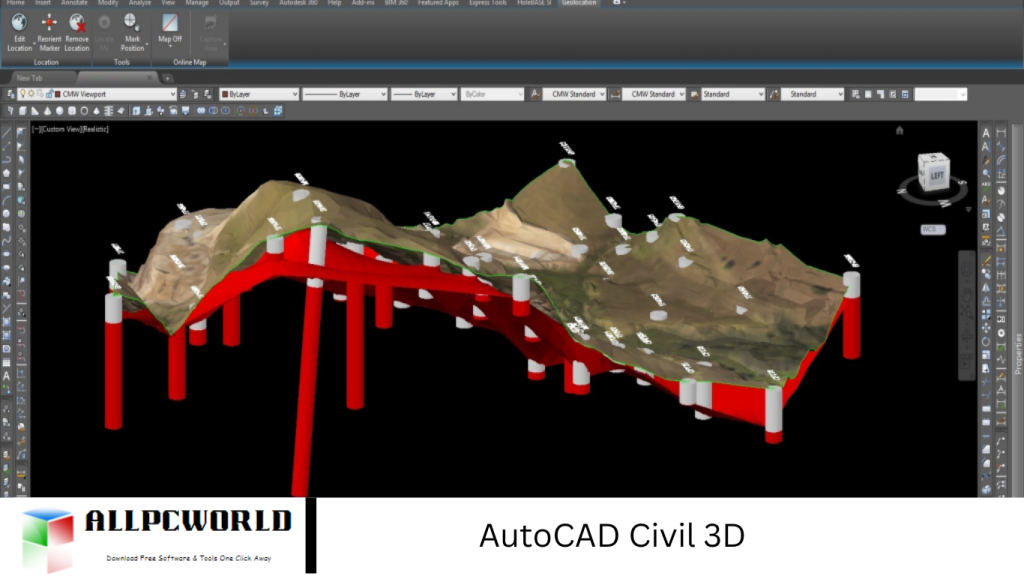1024x576 pixels.
Task: Open the Insert ribbon tab
Action: pos(42,3)
